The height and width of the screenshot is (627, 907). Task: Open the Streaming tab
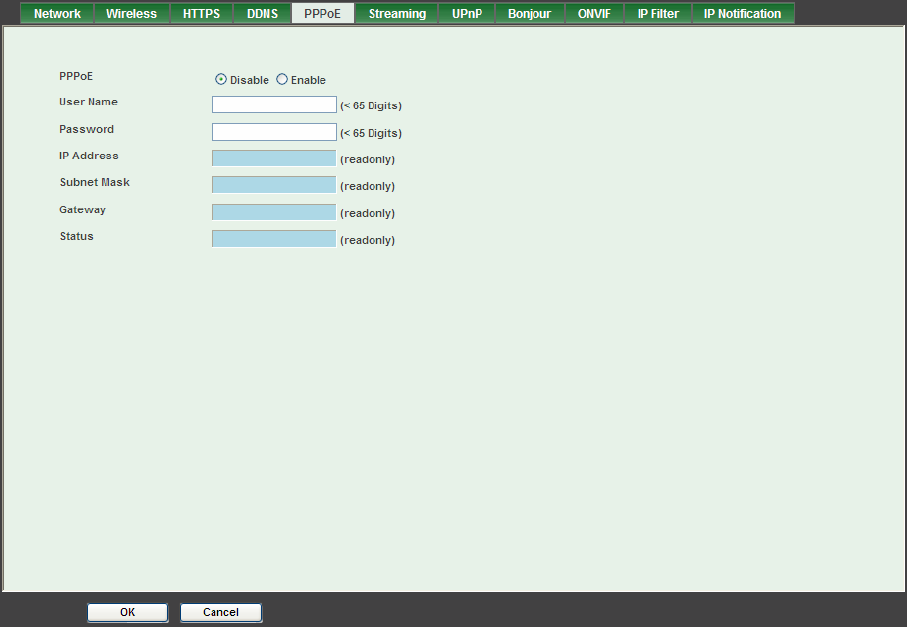coord(397,13)
